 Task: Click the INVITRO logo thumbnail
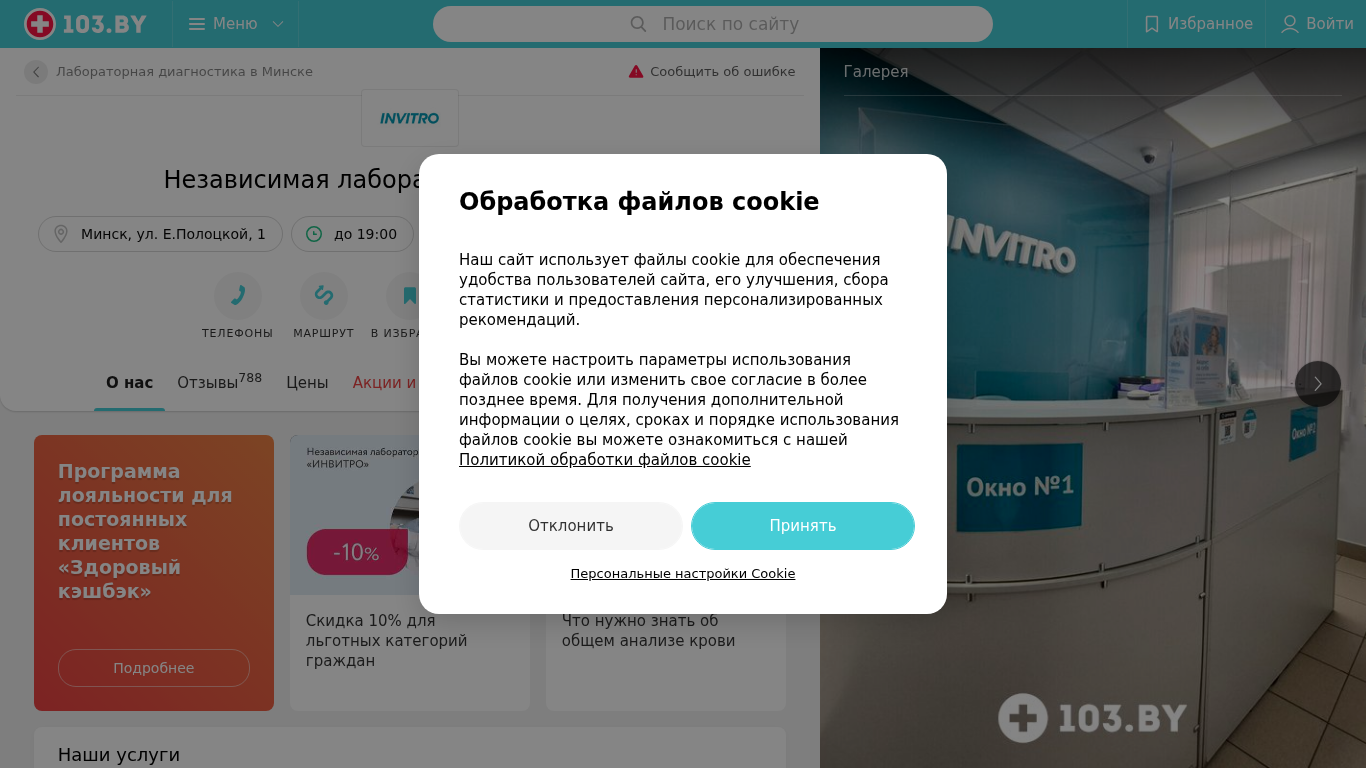coord(410,118)
